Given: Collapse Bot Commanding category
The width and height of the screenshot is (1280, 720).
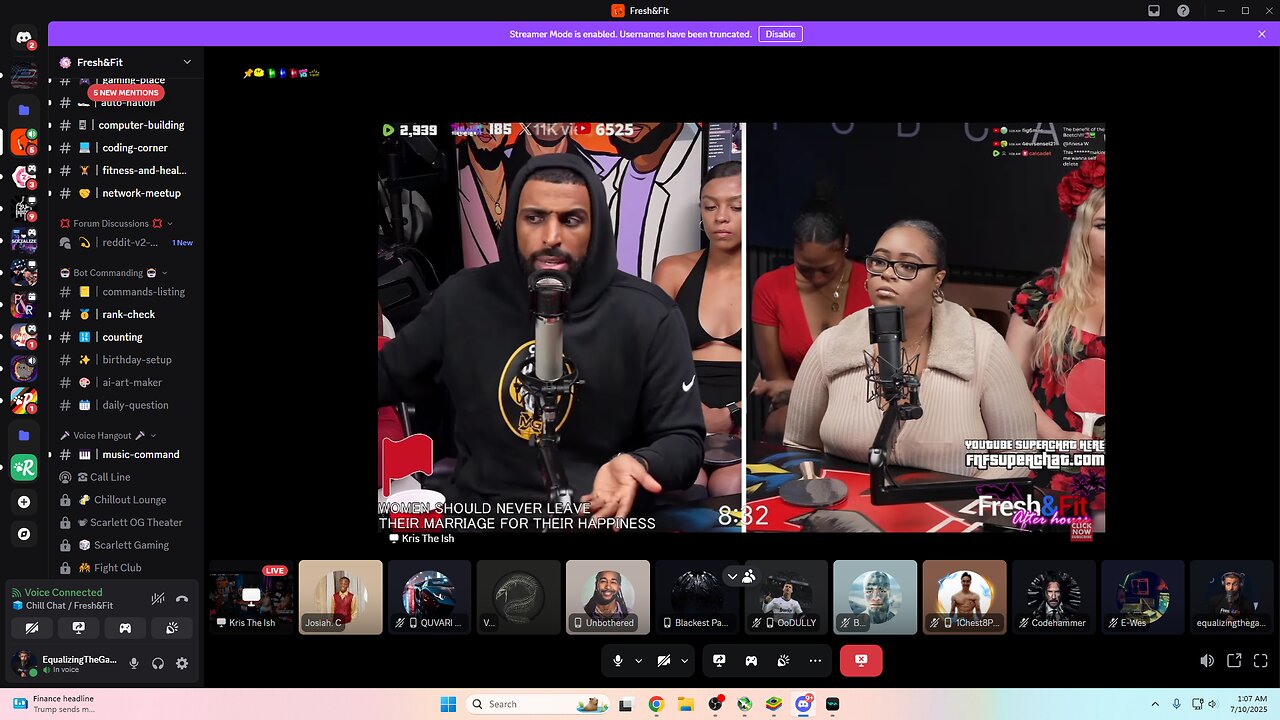Looking at the screenshot, I should tap(113, 272).
